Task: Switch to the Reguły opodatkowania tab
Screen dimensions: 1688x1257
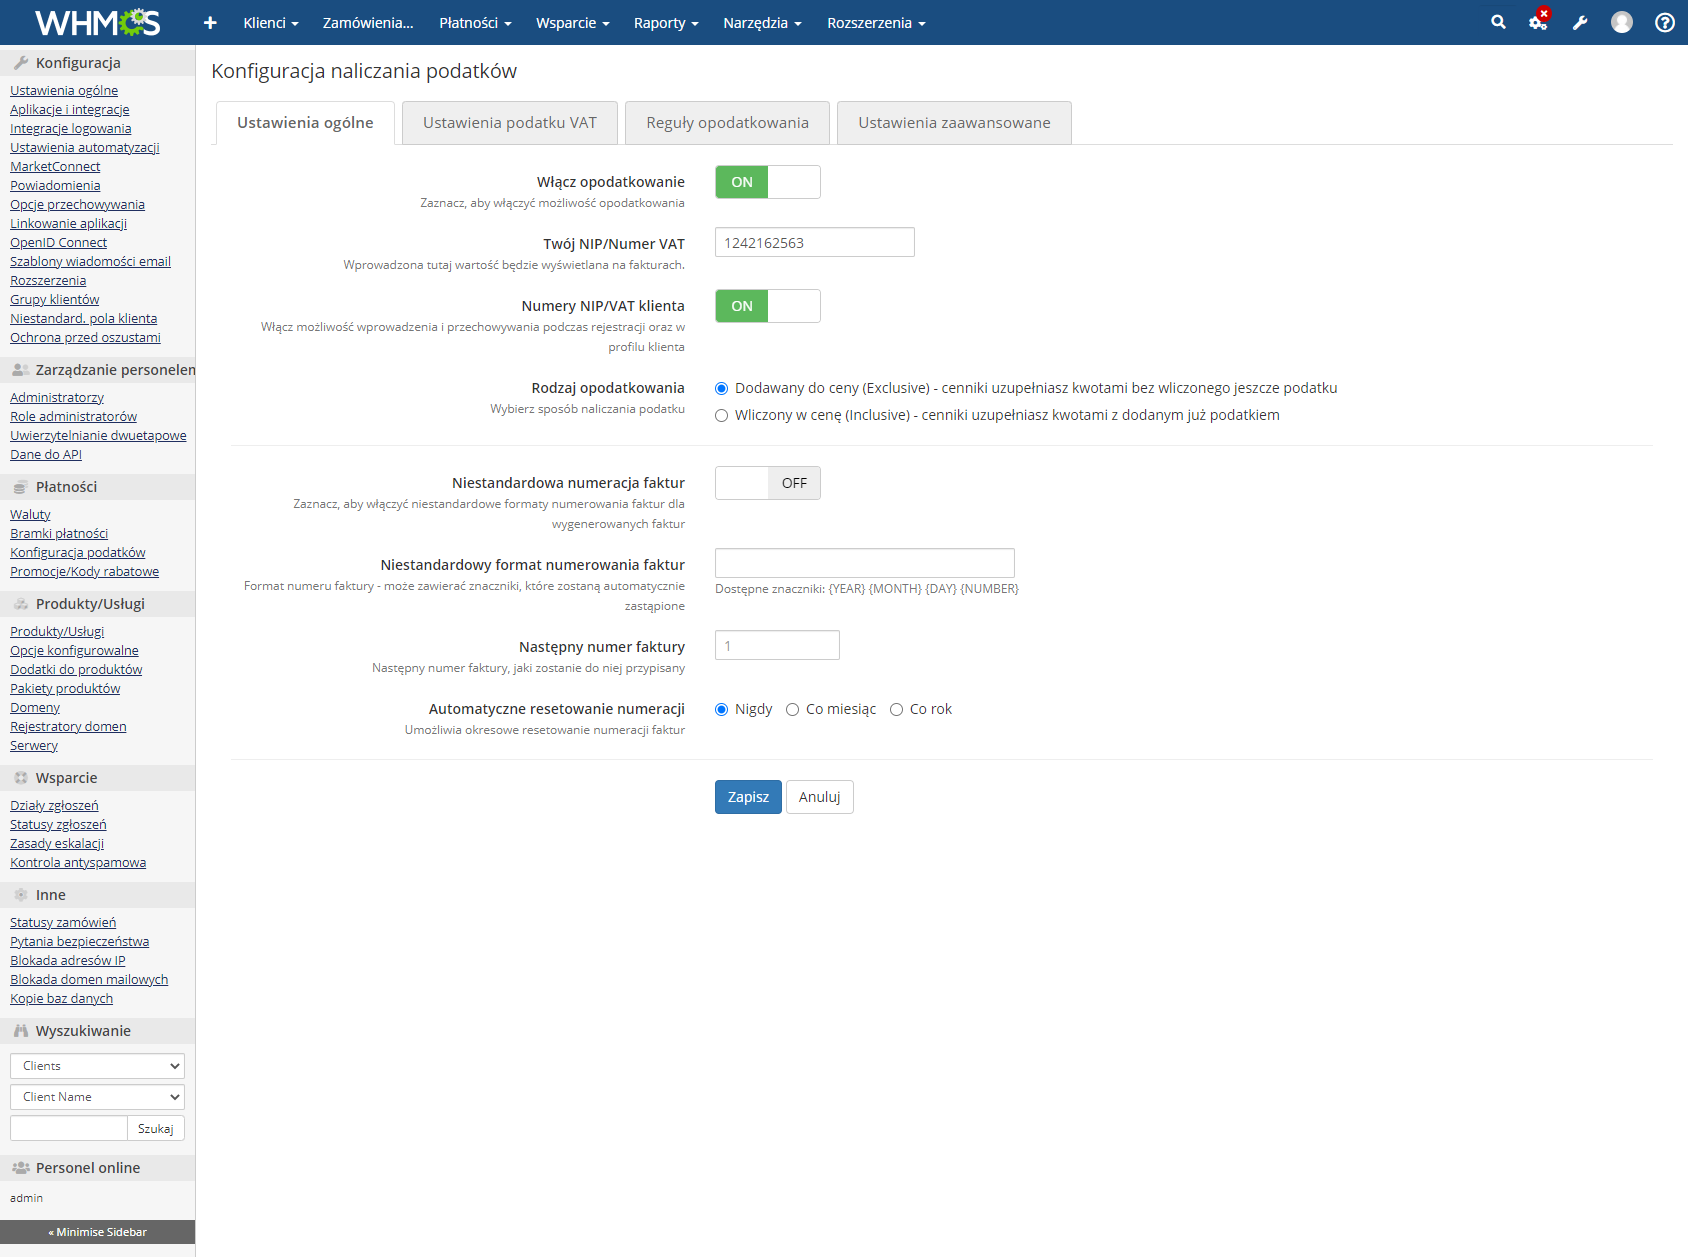Action: coord(727,122)
